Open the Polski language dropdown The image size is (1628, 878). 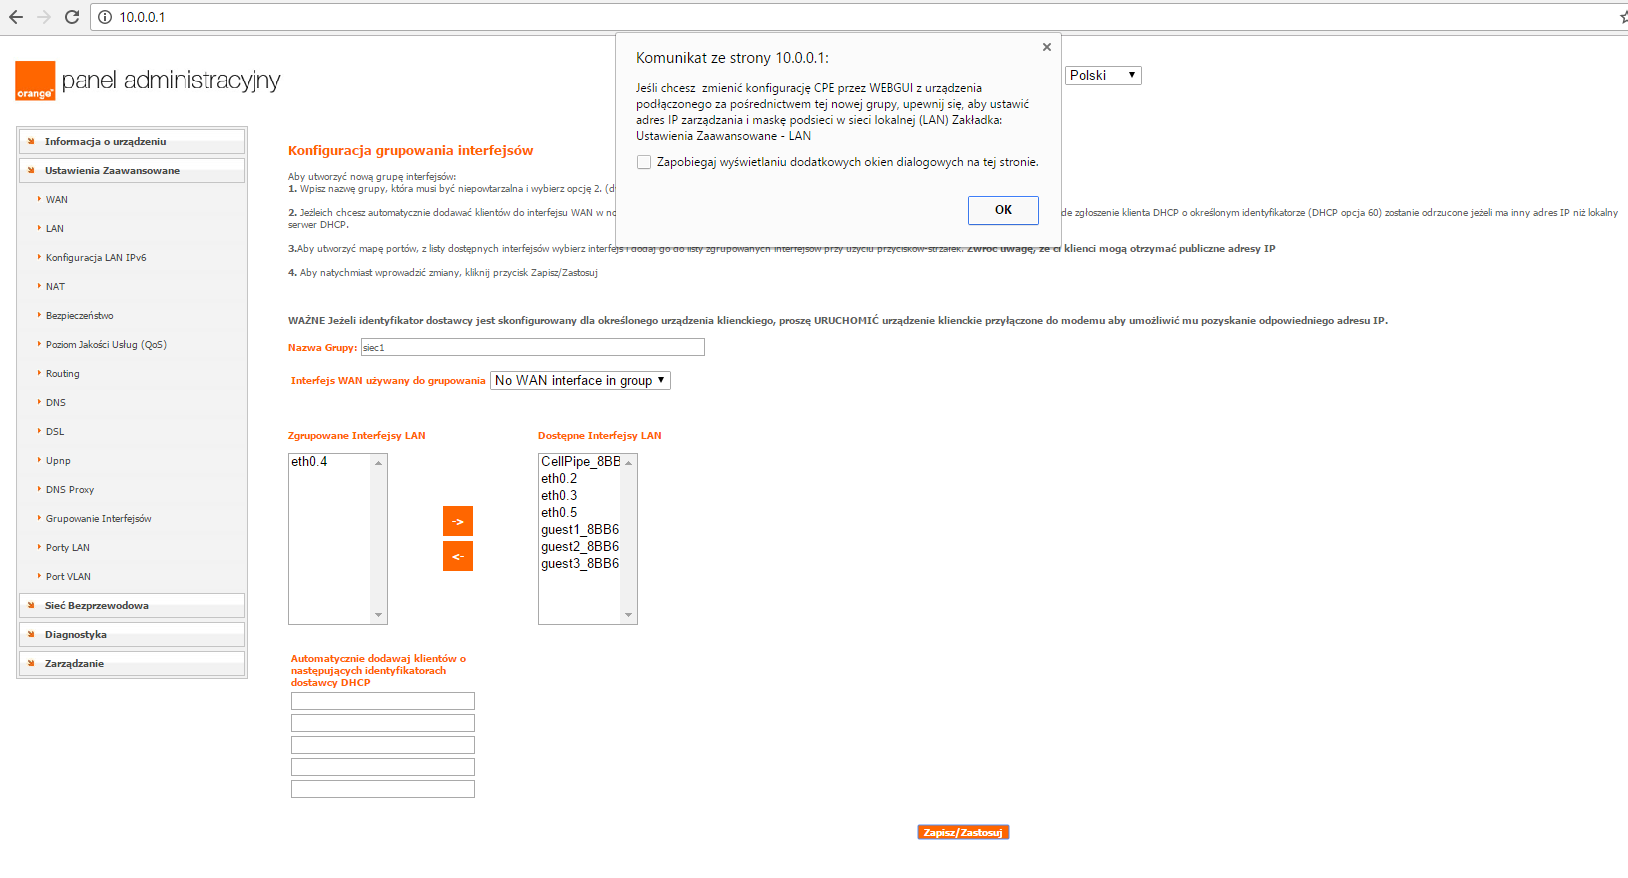tap(1103, 75)
